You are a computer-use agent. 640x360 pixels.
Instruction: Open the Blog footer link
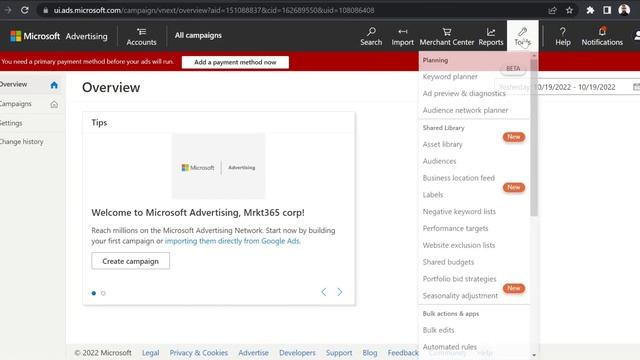coord(370,353)
